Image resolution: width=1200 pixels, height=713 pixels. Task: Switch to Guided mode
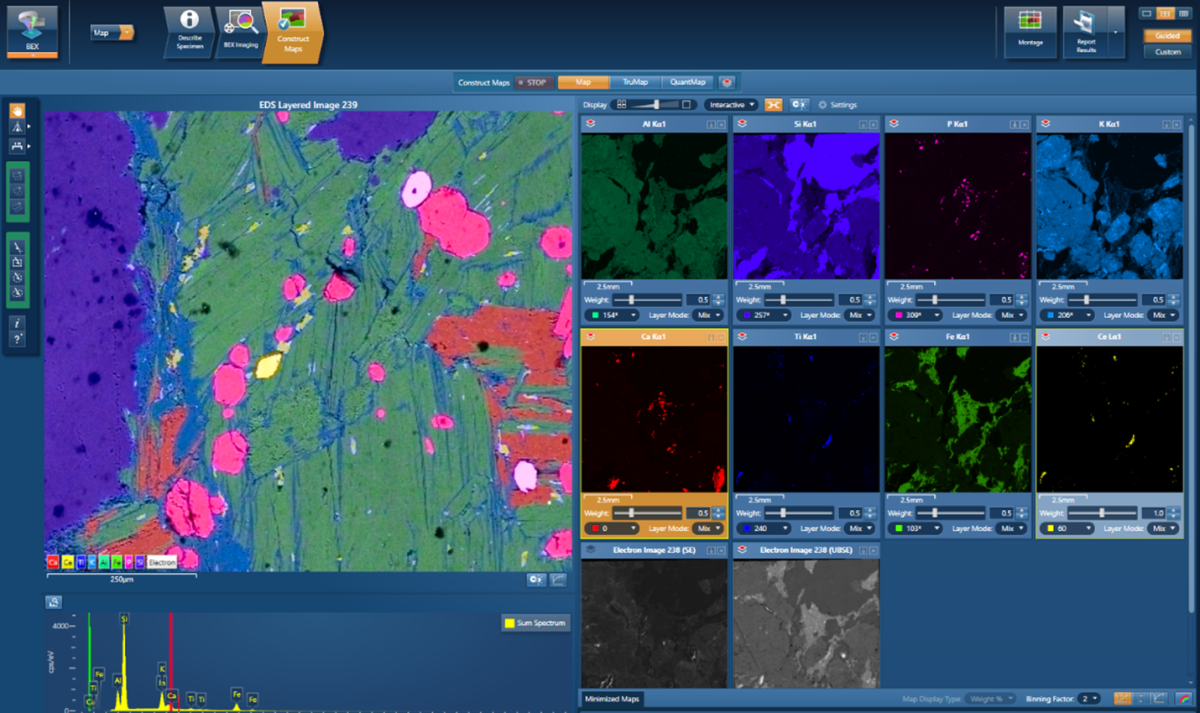1166,35
